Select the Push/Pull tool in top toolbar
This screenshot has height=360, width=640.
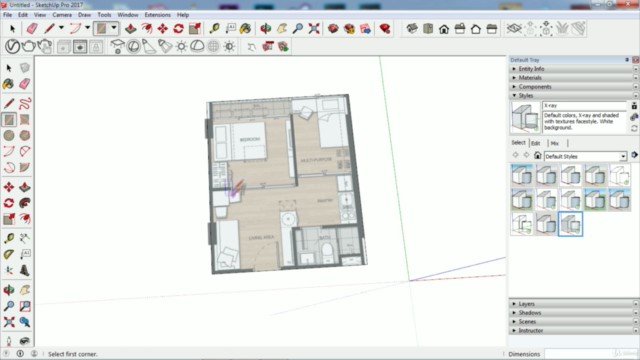(131, 29)
